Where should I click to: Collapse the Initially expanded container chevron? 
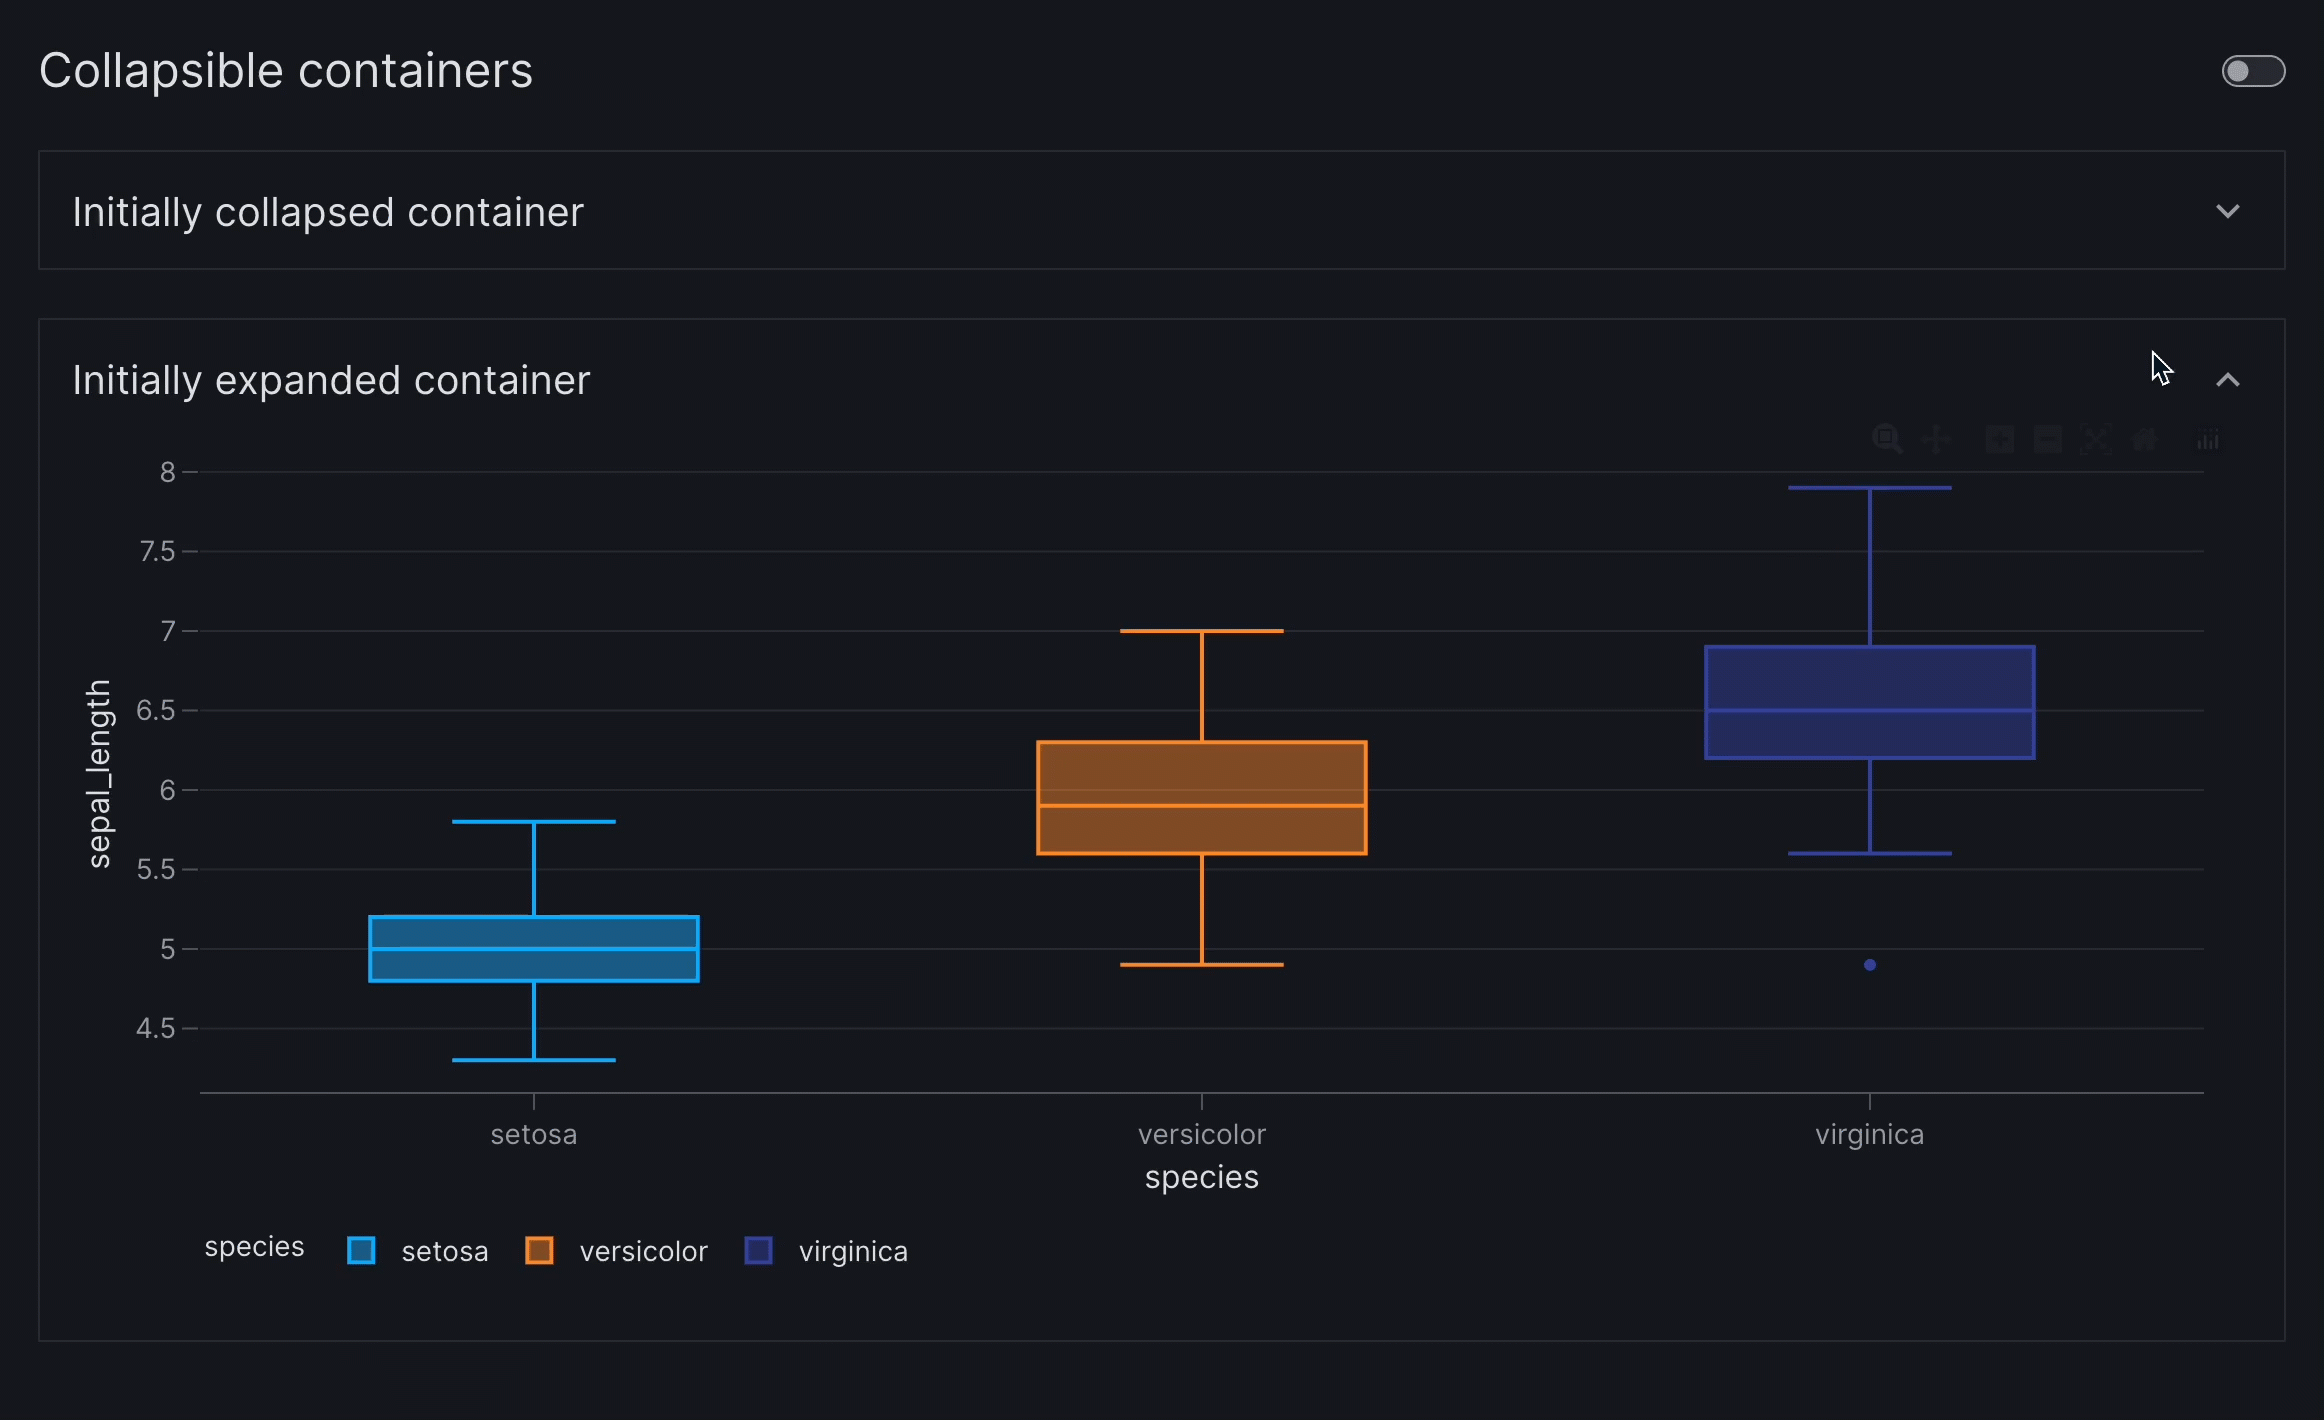pyautogui.click(x=2227, y=380)
